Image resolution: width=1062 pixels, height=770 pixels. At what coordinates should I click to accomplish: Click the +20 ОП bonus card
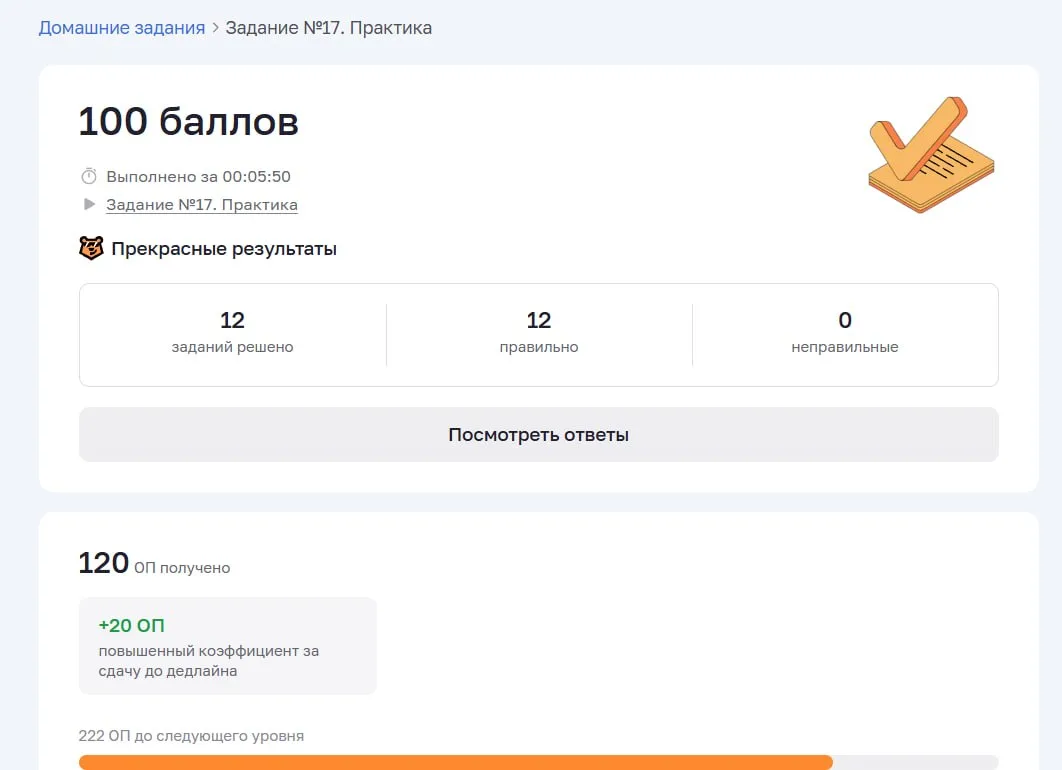pyautogui.click(x=228, y=646)
